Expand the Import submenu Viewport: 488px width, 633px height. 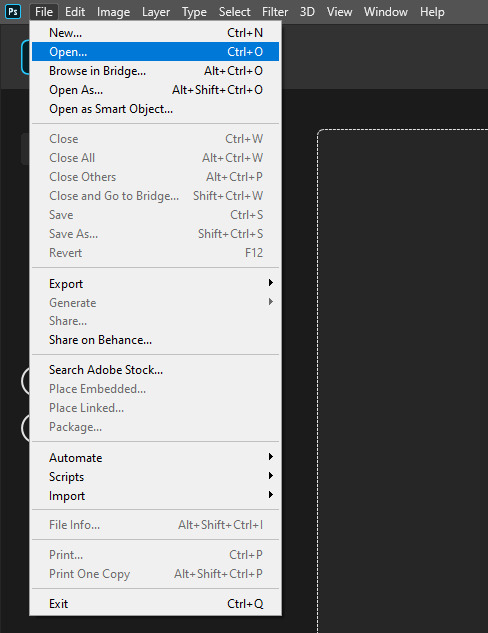(155, 495)
